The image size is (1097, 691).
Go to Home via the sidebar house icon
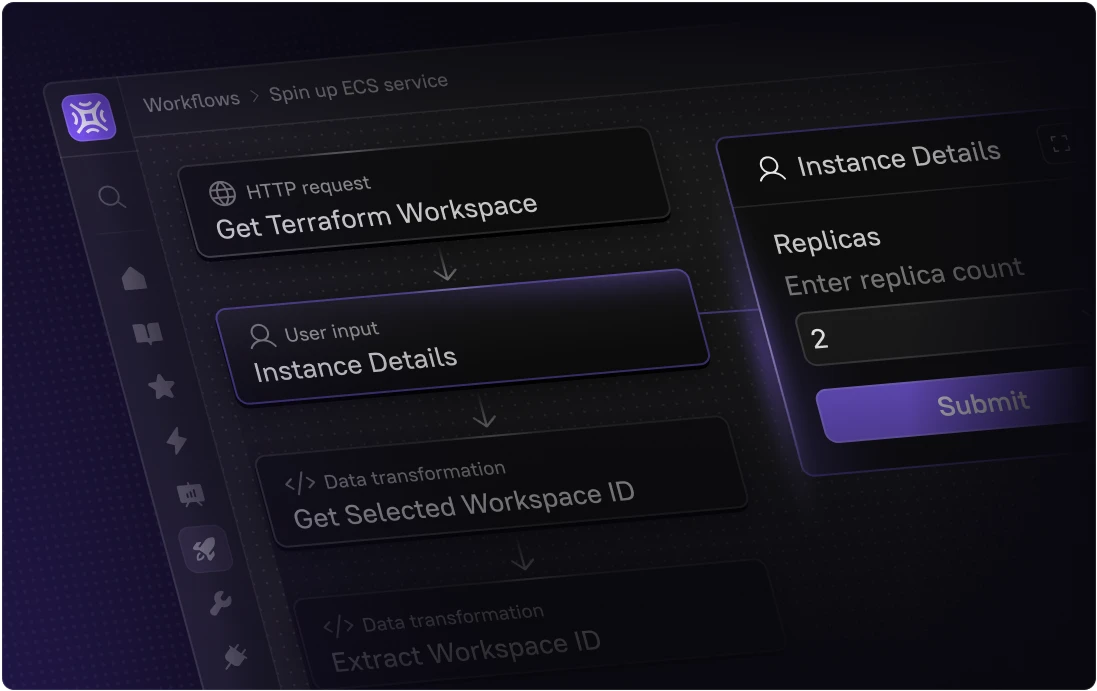[134, 278]
